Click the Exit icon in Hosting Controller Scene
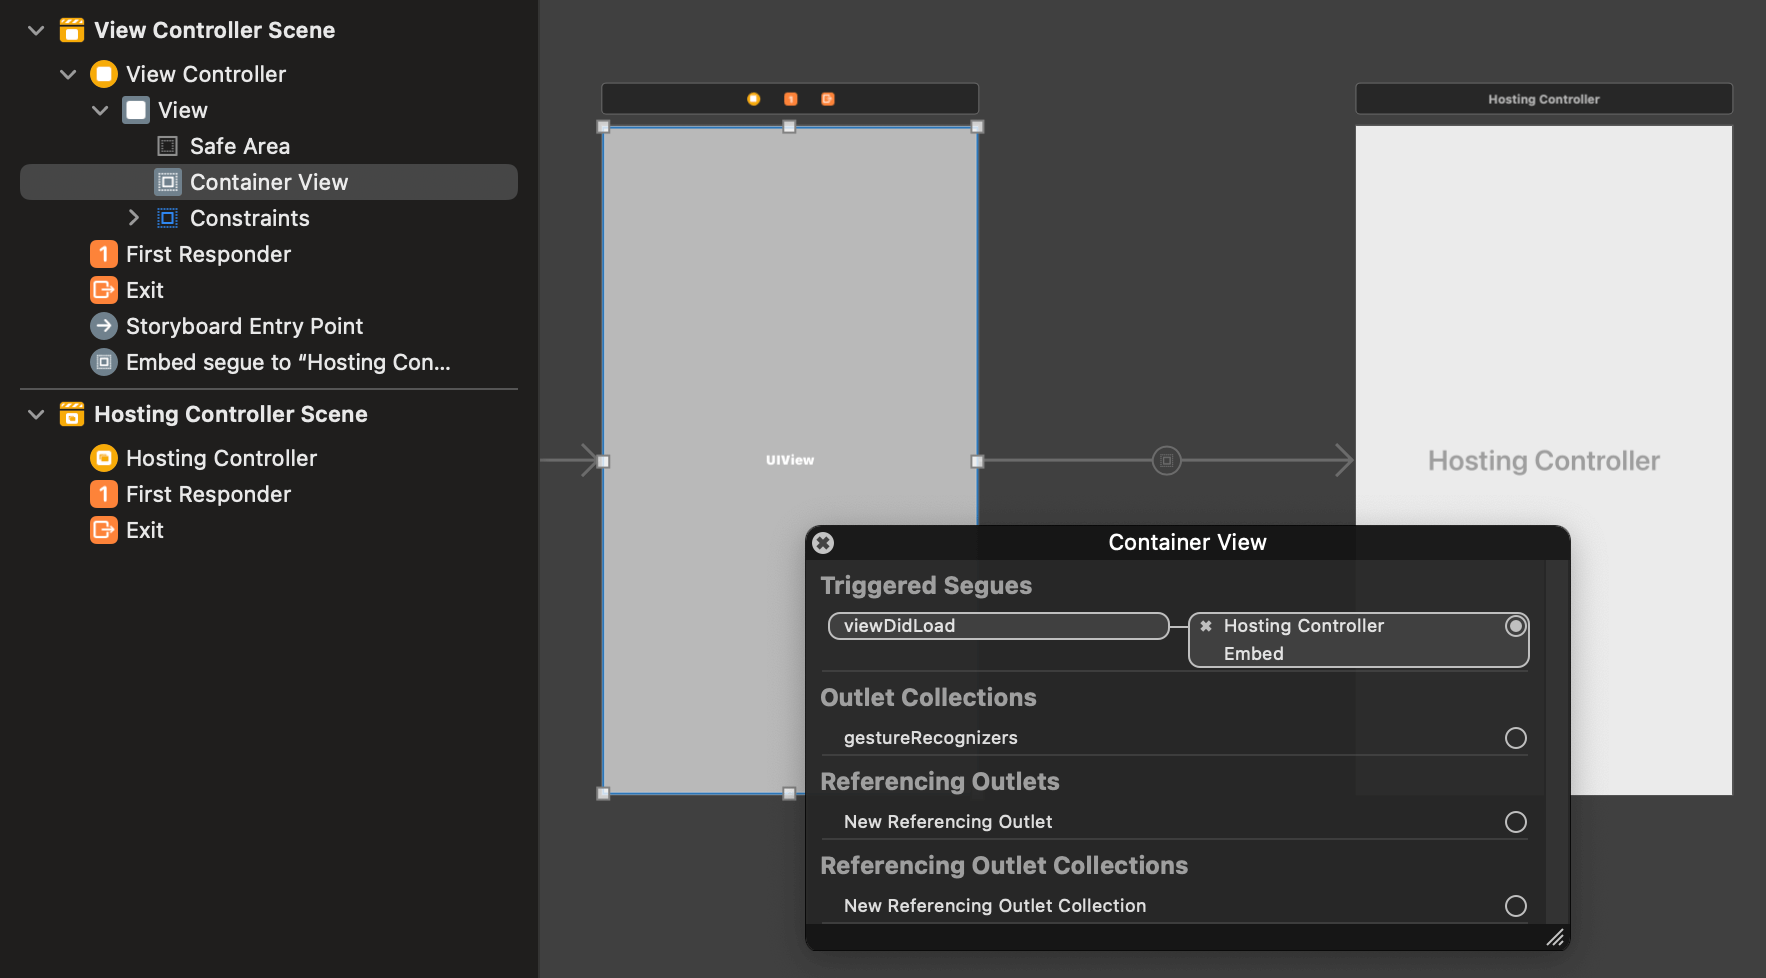 (104, 530)
